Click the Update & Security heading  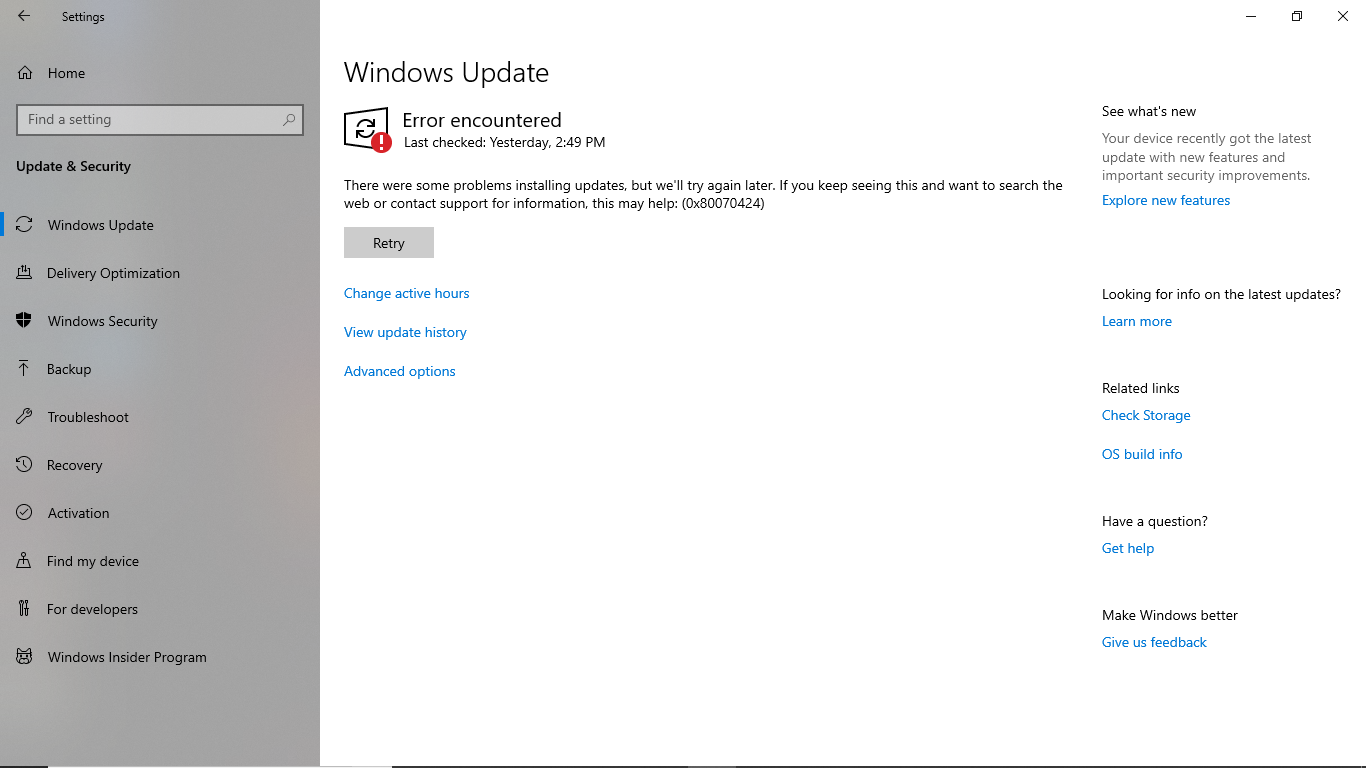[73, 166]
